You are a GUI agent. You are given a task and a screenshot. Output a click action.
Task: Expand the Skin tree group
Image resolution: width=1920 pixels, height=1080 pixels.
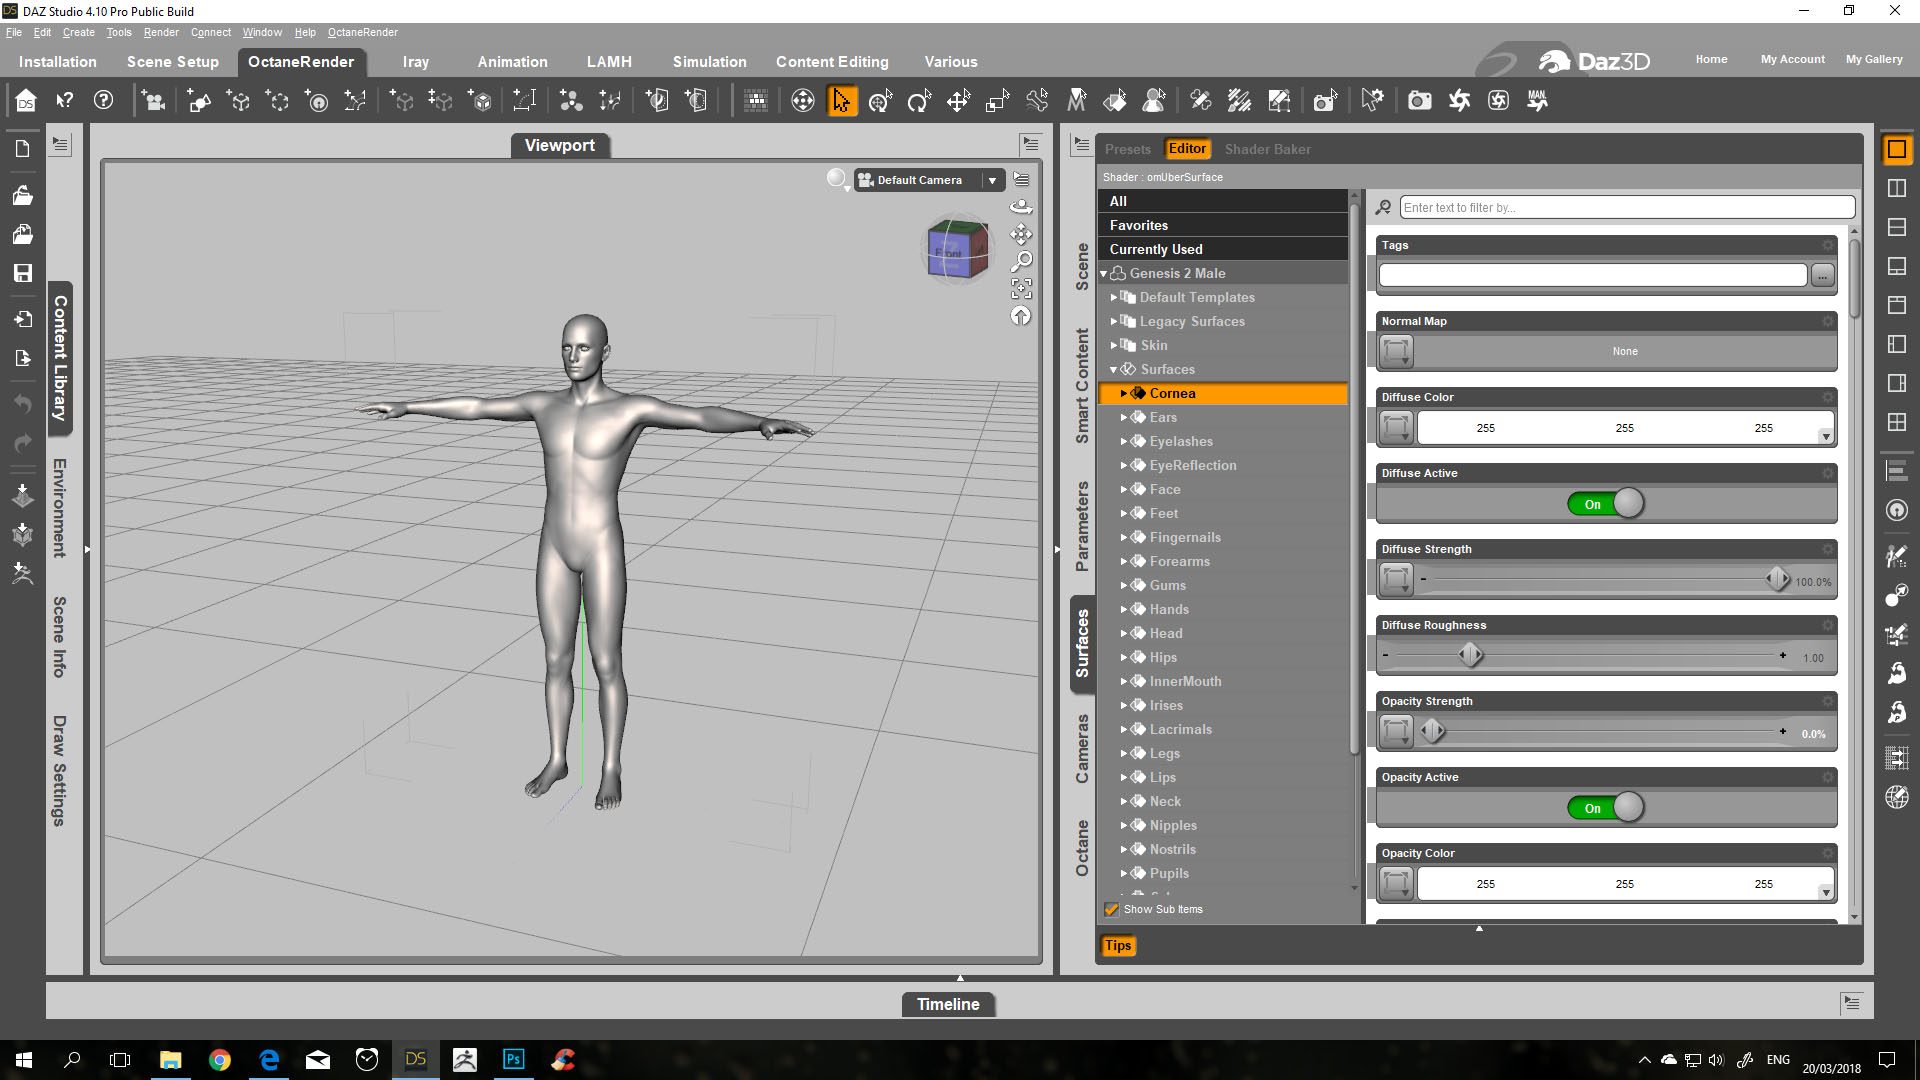coord(1114,345)
